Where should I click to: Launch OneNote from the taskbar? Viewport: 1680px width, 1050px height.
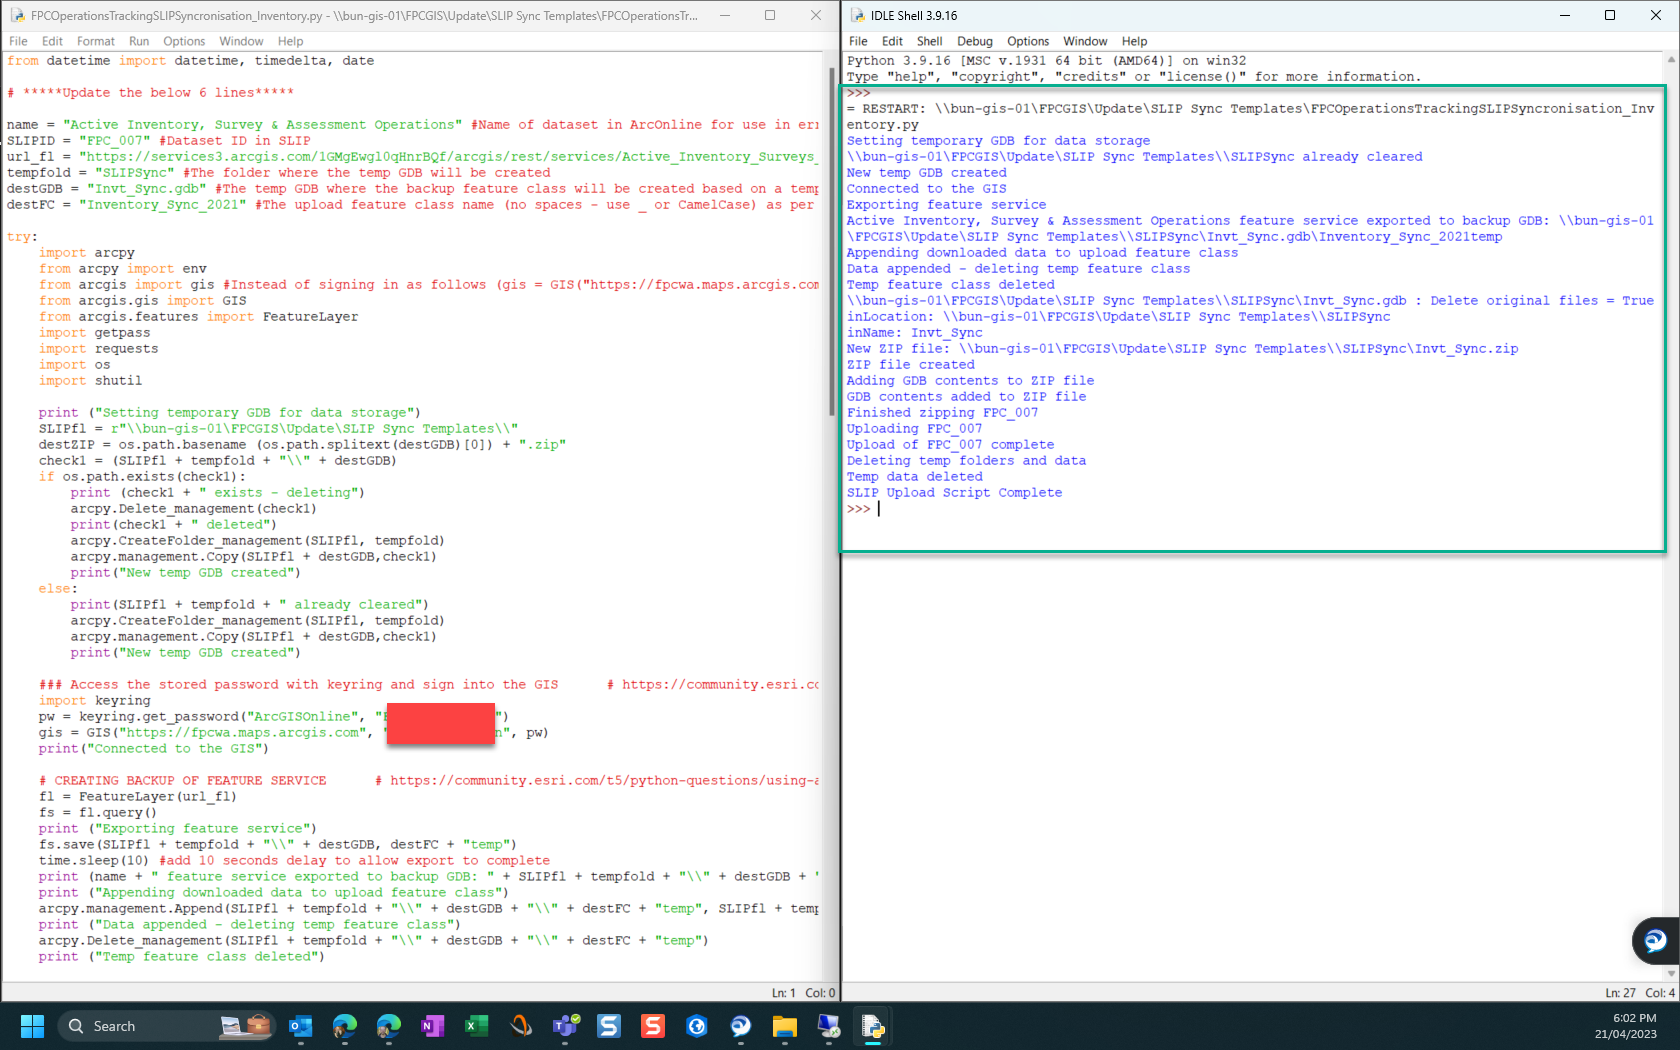click(x=432, y=1026)
